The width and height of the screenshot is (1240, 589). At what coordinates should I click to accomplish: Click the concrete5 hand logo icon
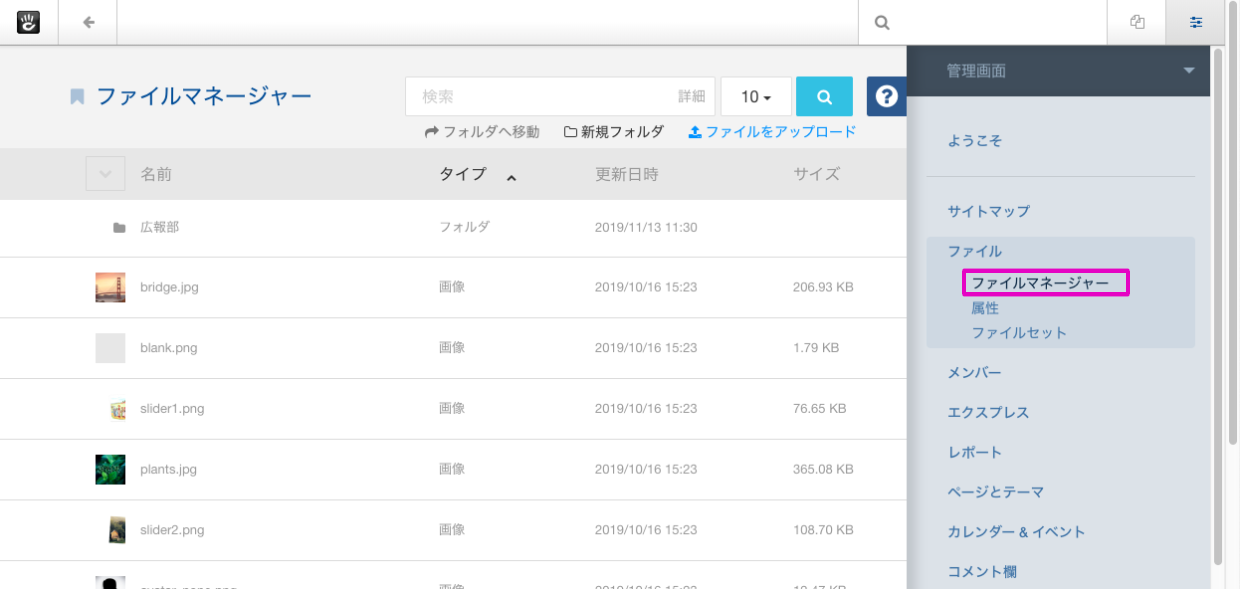coord(28,22)
